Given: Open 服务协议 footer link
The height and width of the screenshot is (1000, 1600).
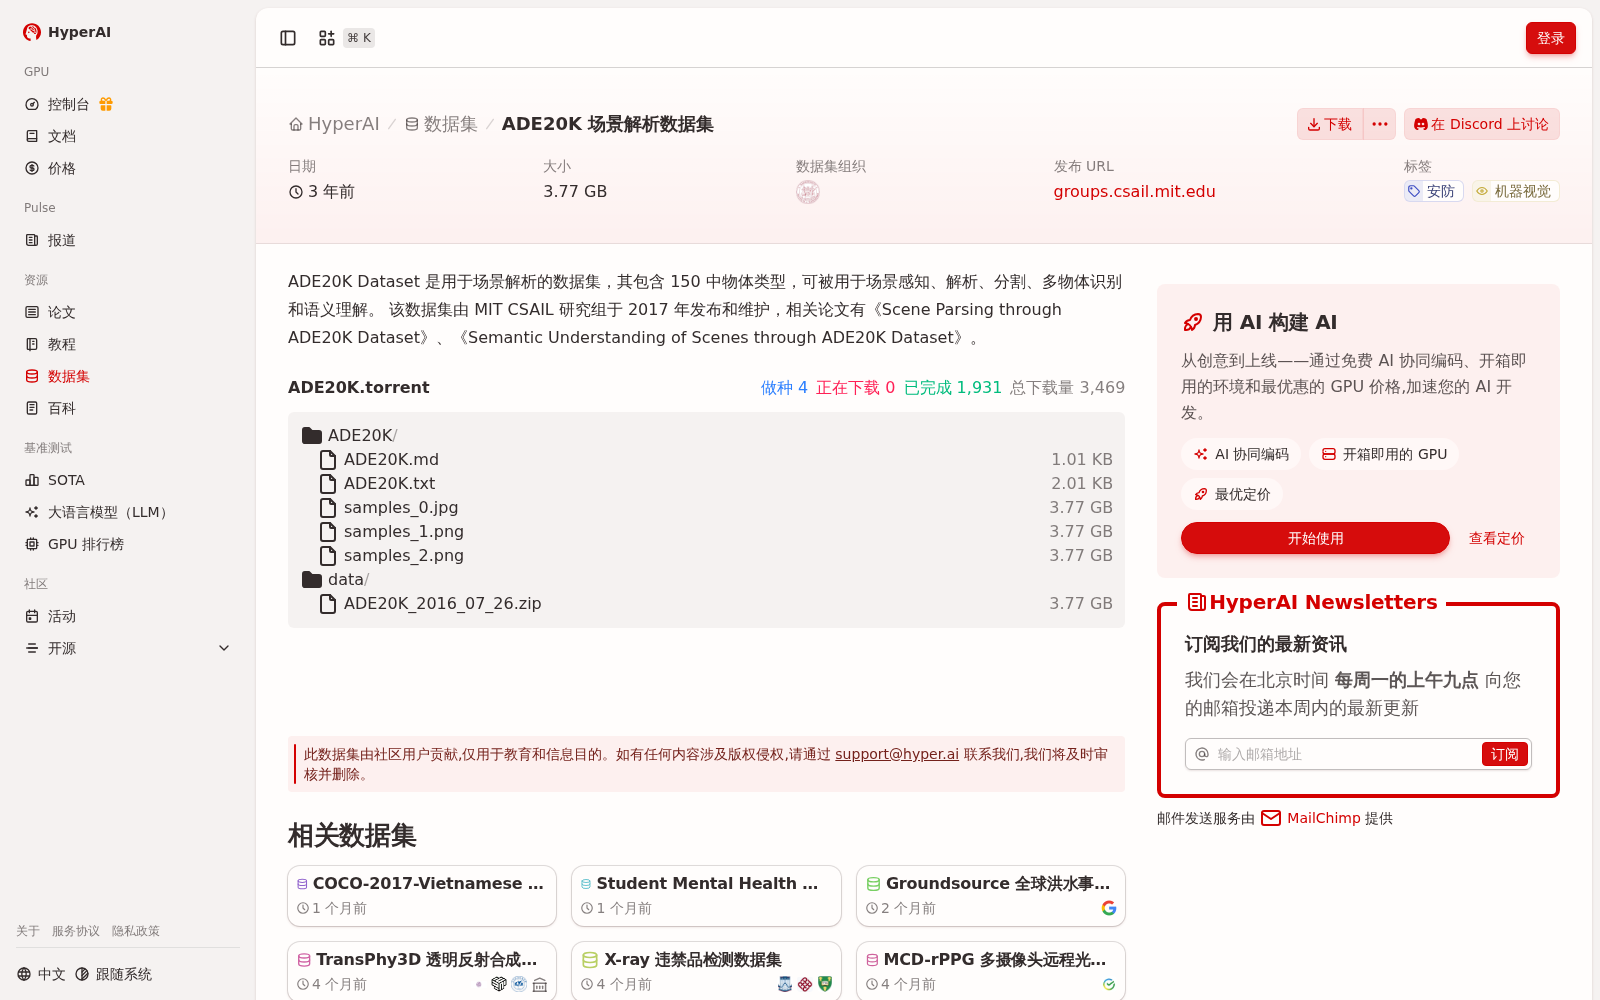Looking at the screenshot, I should click(x=76, y=931).
